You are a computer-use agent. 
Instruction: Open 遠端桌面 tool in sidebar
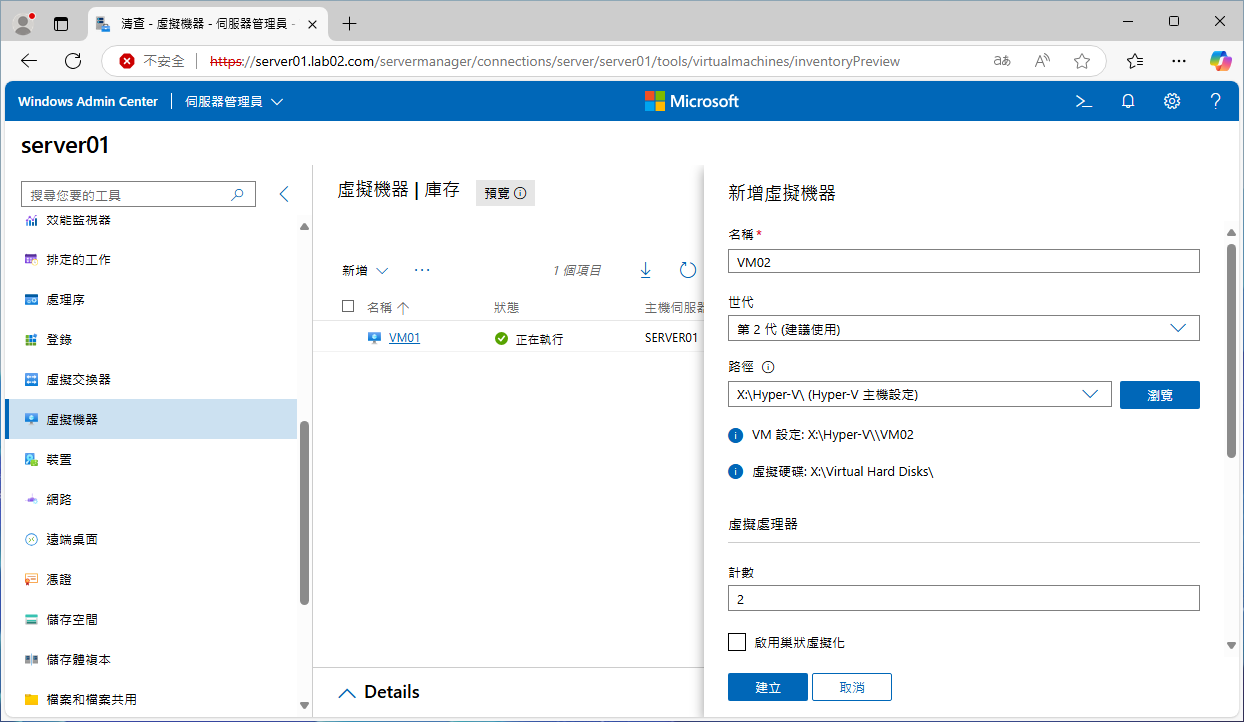(x=152, y=539)
